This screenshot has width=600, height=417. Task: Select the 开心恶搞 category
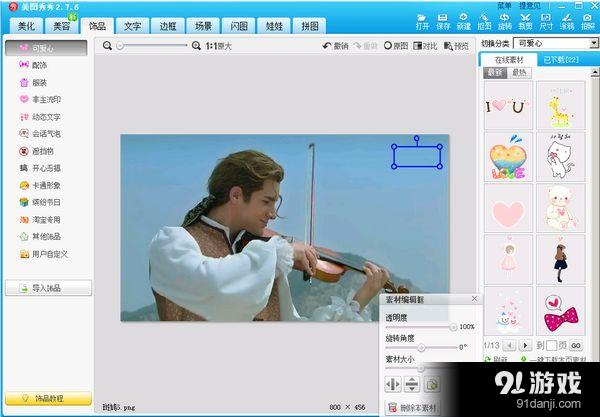[40, 168]
